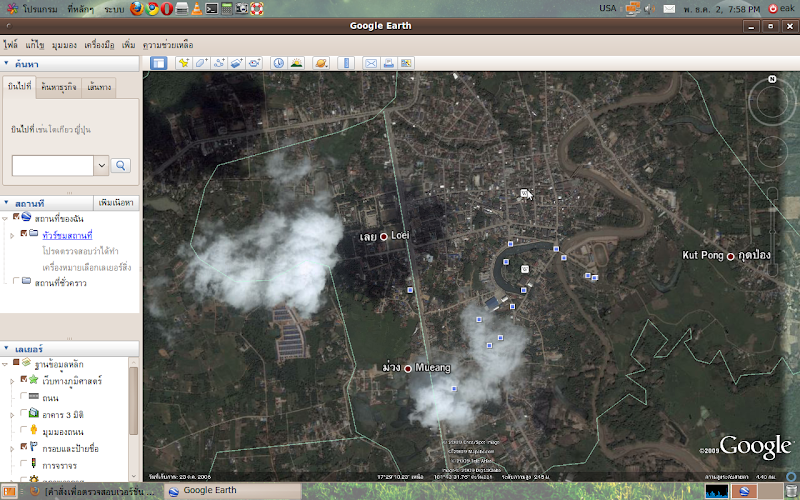Click the เพิ่มเนื้อหา button
Image resolution: width=800 pixels, height=500 pixels.
tap(116, 203)
